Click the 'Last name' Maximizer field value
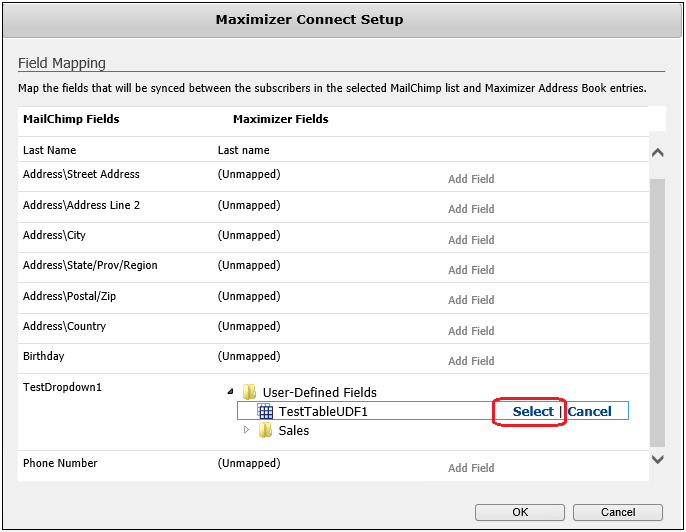Viewport: 686px width, 532px height. click(243, 150)
